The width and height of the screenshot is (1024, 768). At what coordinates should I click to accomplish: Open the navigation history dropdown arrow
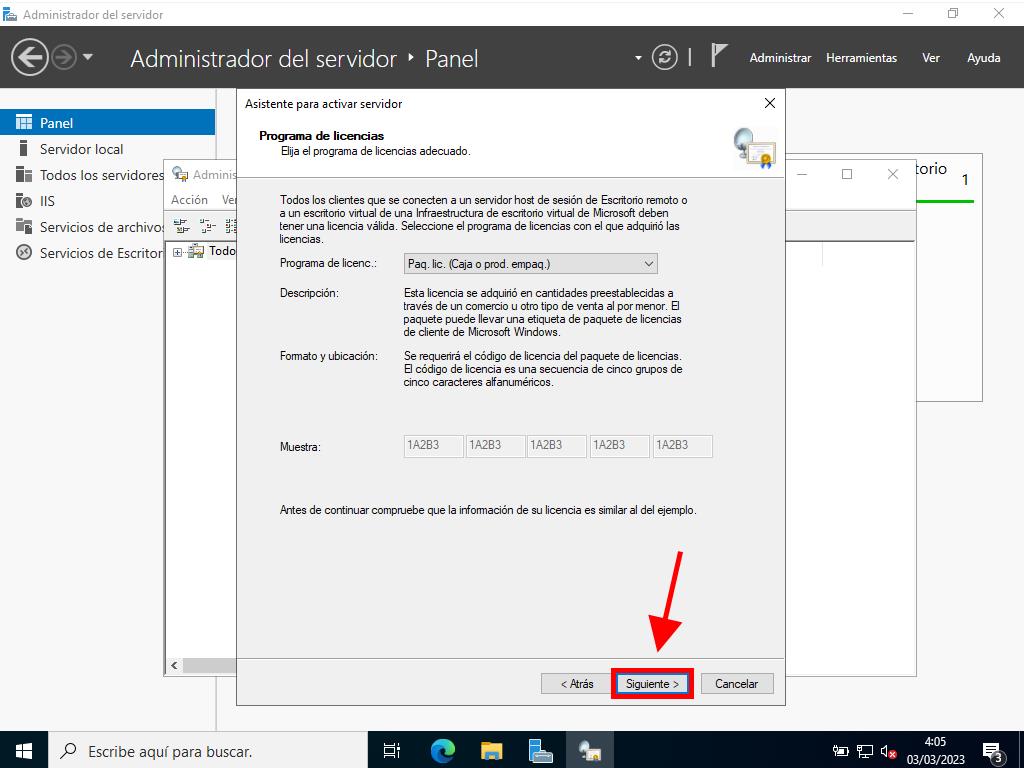point(88,58)
